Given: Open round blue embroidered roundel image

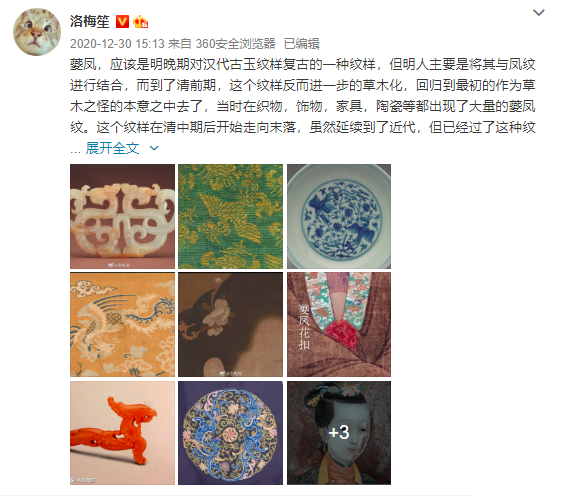Looking at the screenshot, I should 230,433.
